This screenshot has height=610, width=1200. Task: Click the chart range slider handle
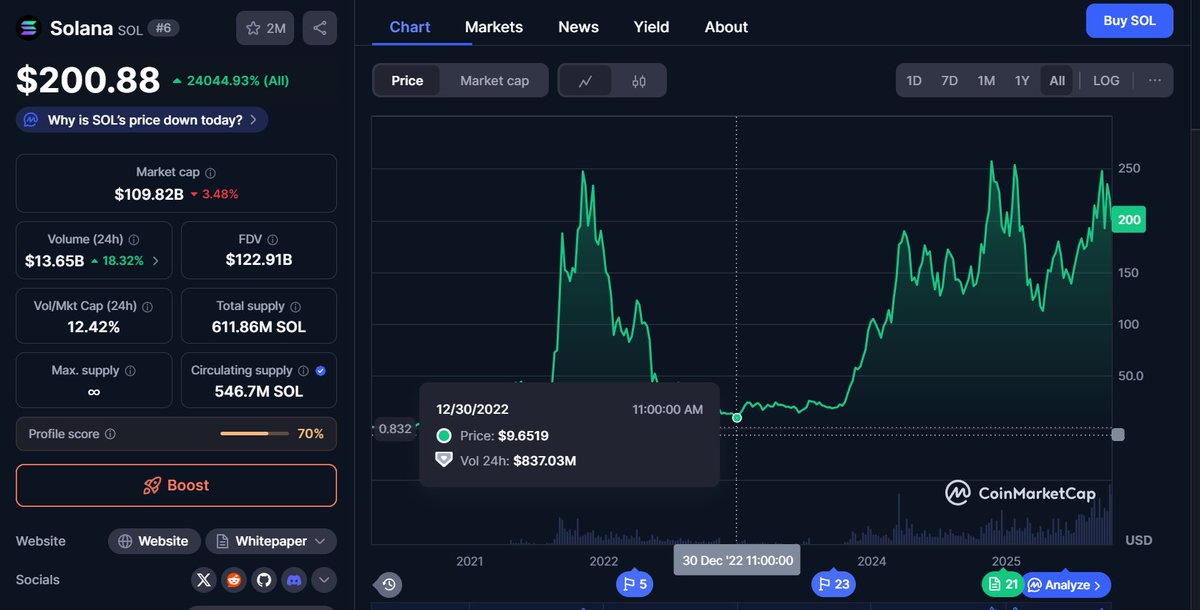1118,435
